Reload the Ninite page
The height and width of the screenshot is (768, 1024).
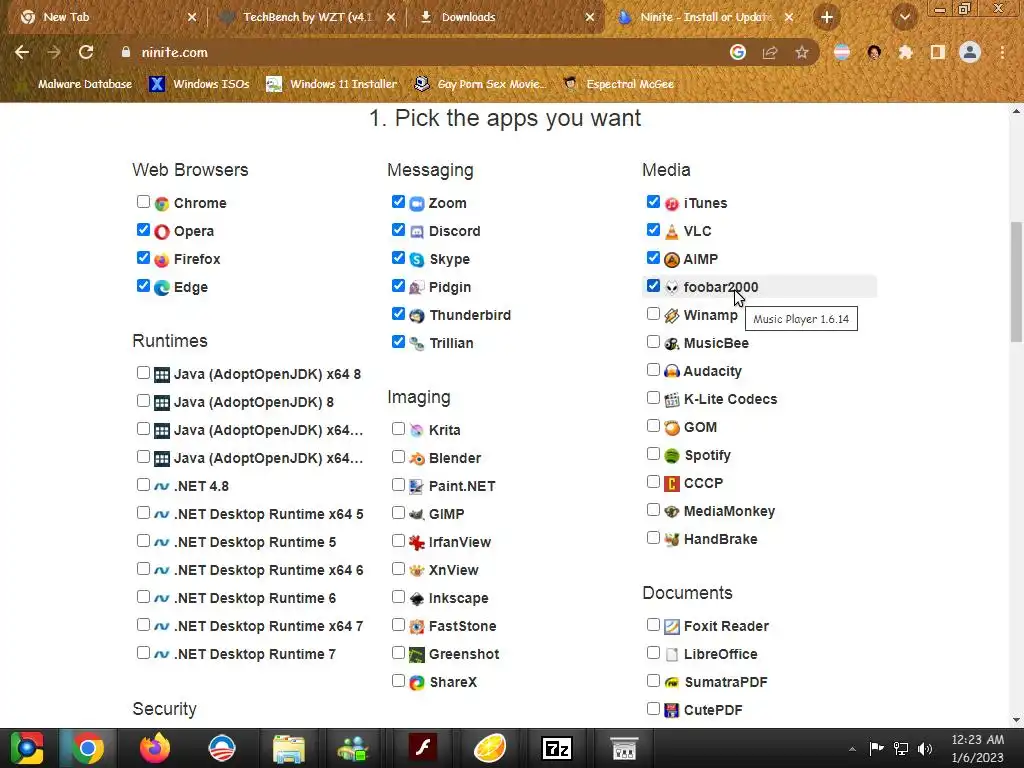[86, 52]
